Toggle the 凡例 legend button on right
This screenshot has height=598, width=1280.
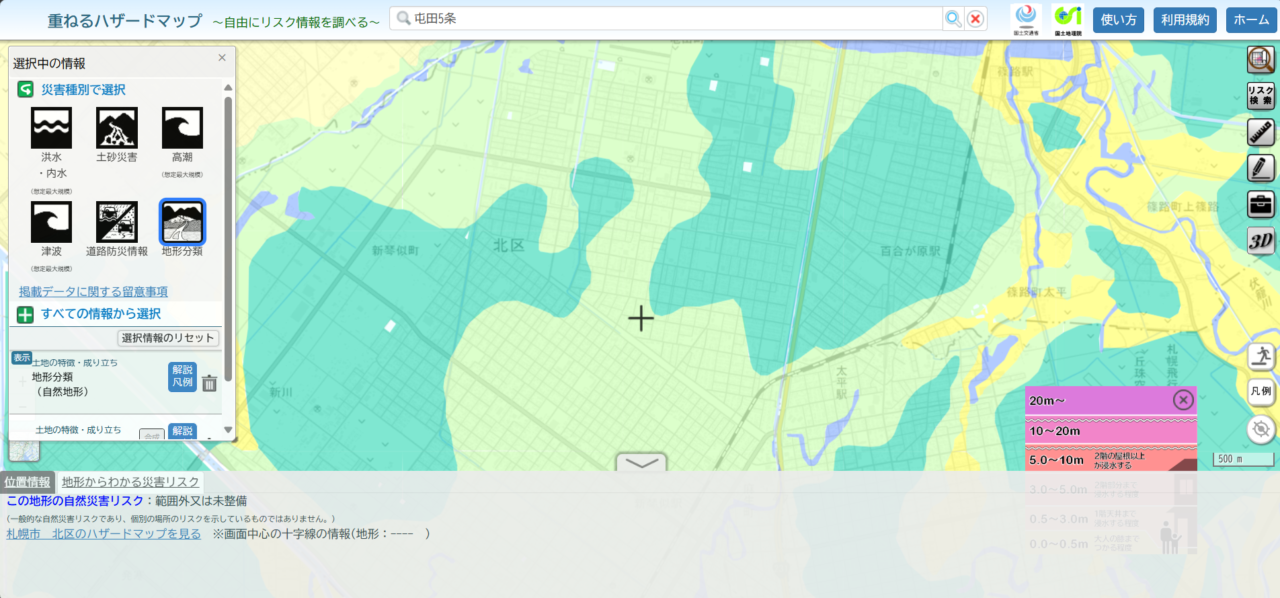[1261, 392]
